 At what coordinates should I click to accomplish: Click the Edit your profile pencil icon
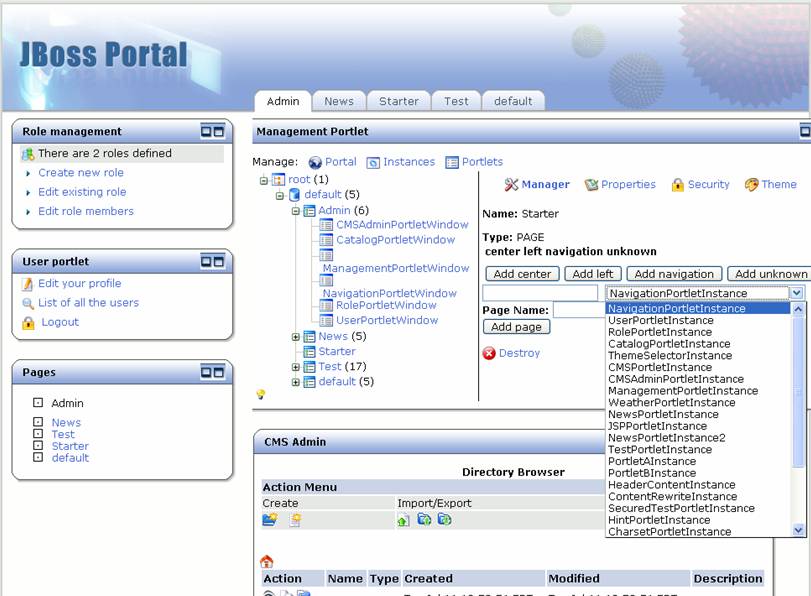(27, 284)
